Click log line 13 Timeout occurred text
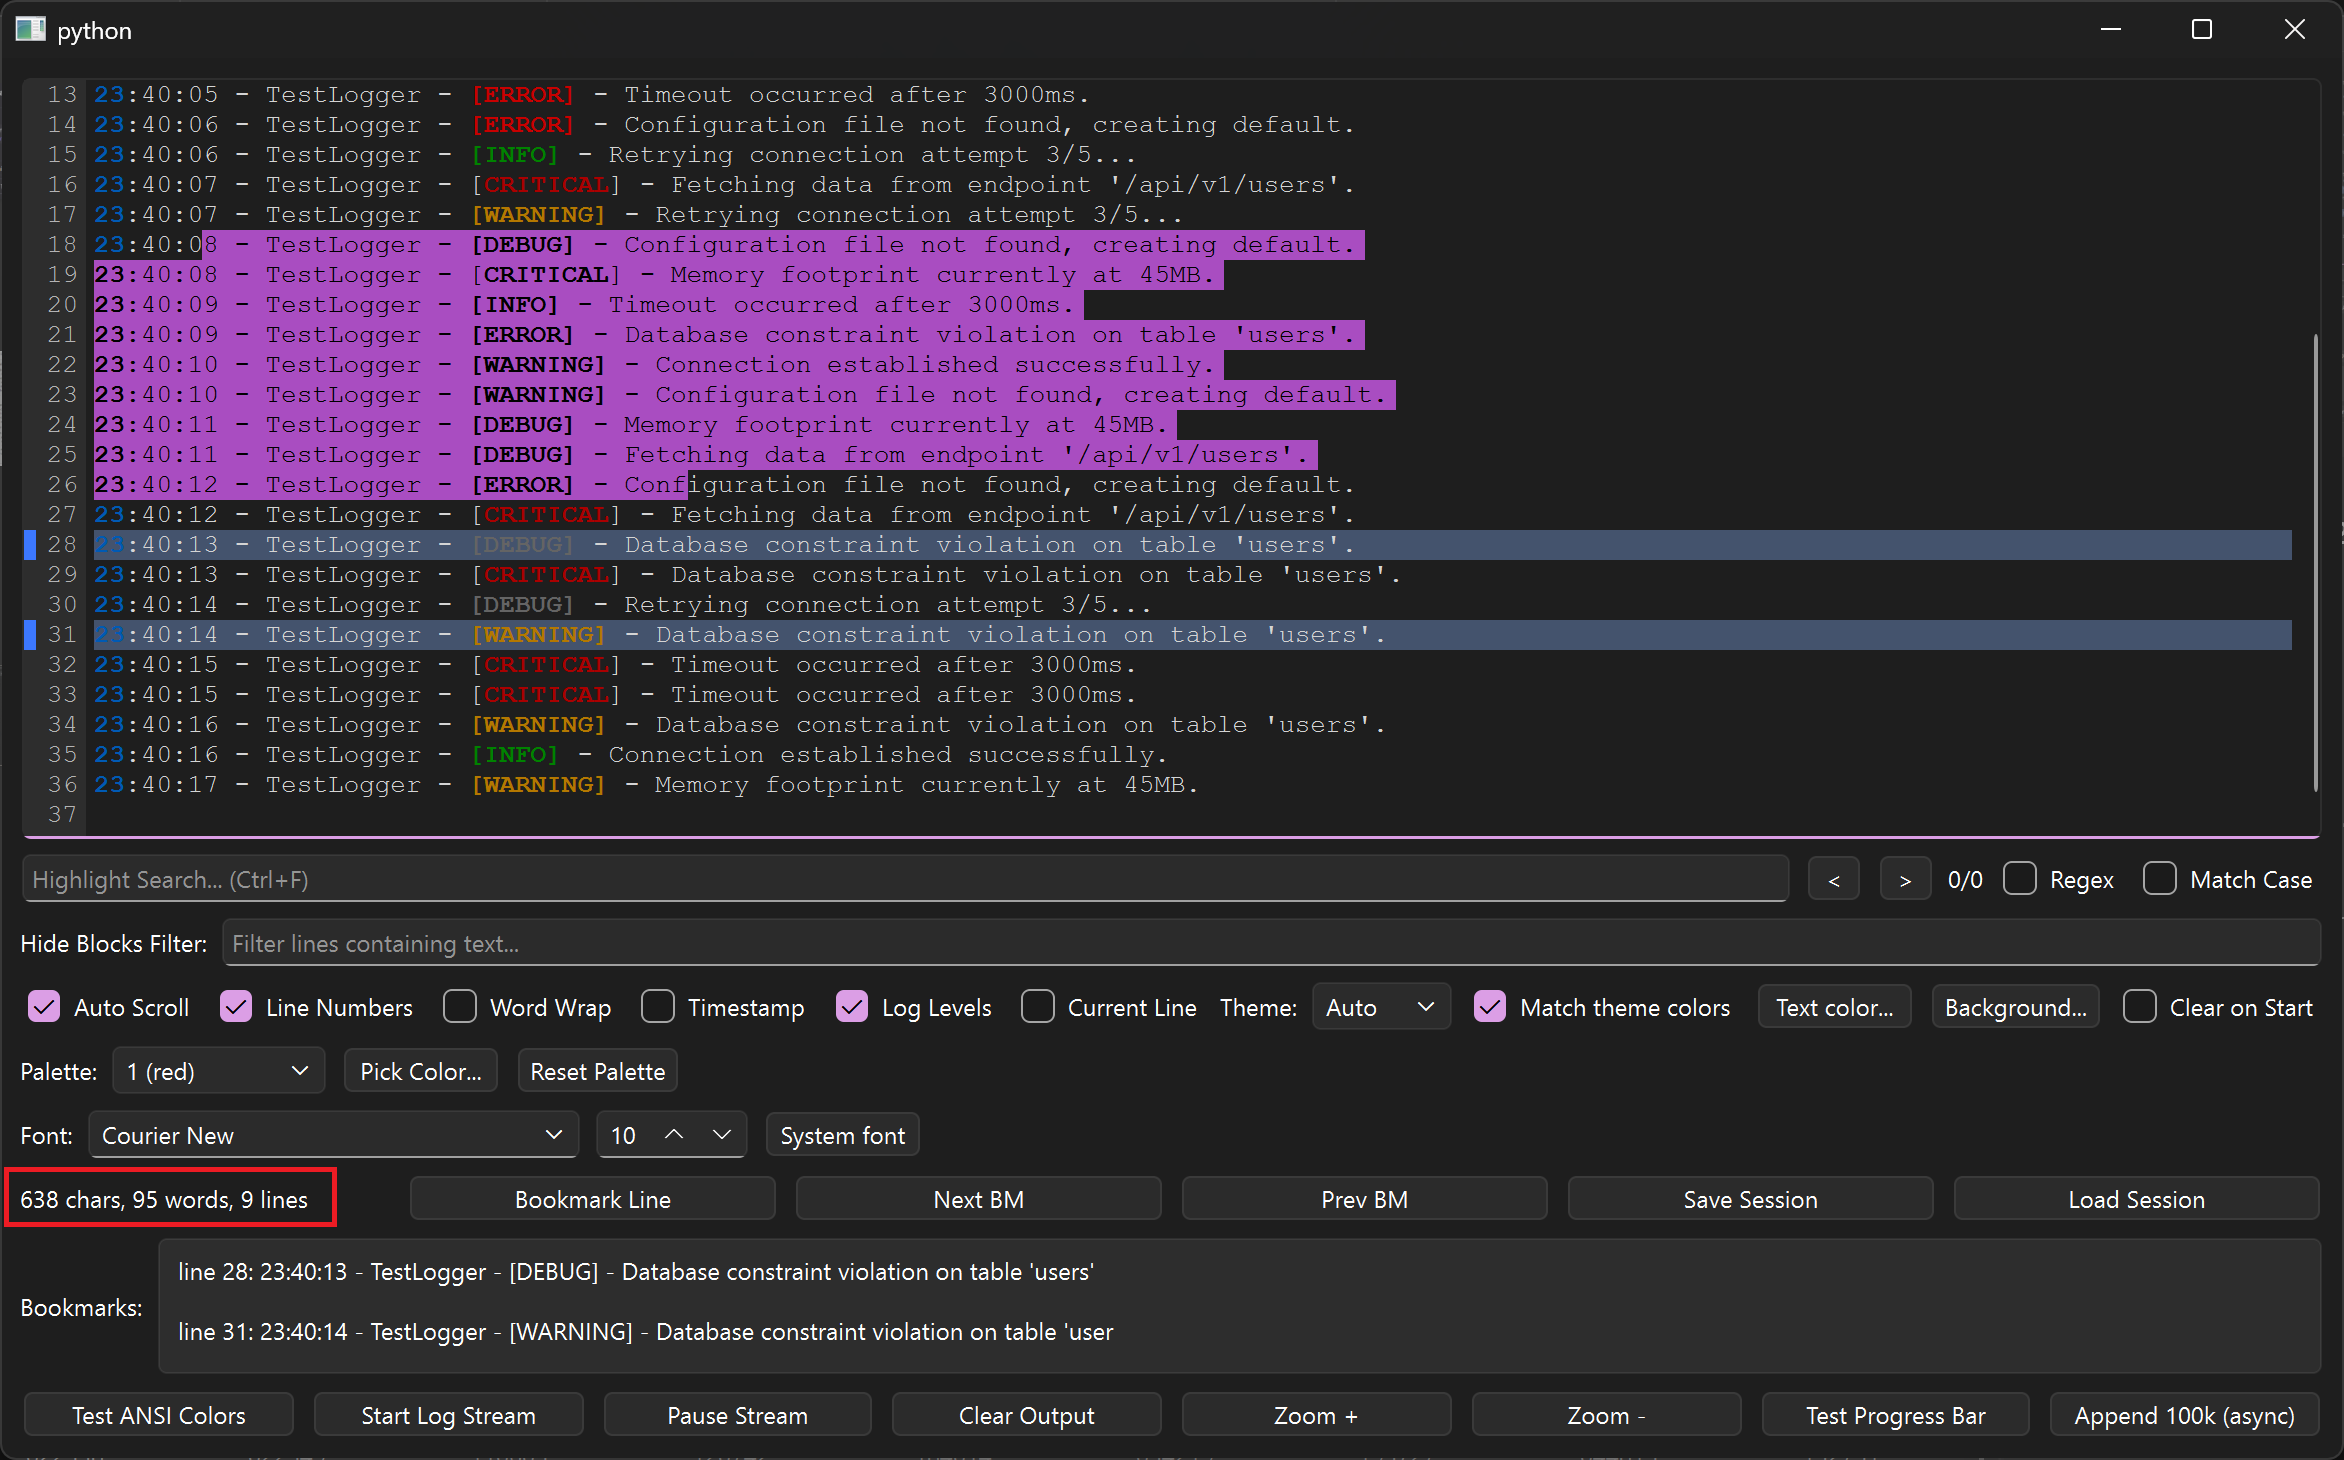The width and height of the screenshot is (2344, 1460). pos(855,94)
